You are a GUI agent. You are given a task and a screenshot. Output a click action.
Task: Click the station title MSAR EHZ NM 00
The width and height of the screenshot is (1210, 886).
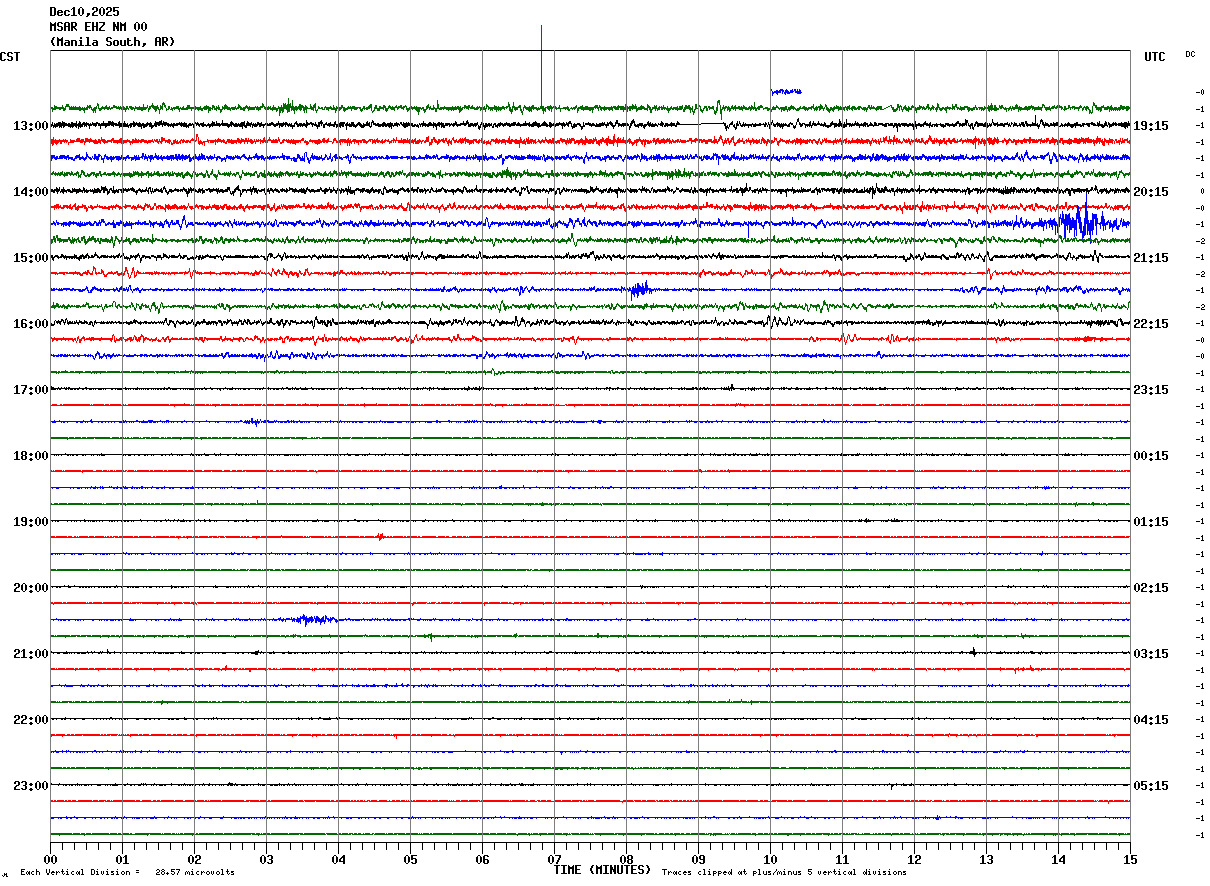(x=98, y=27)
